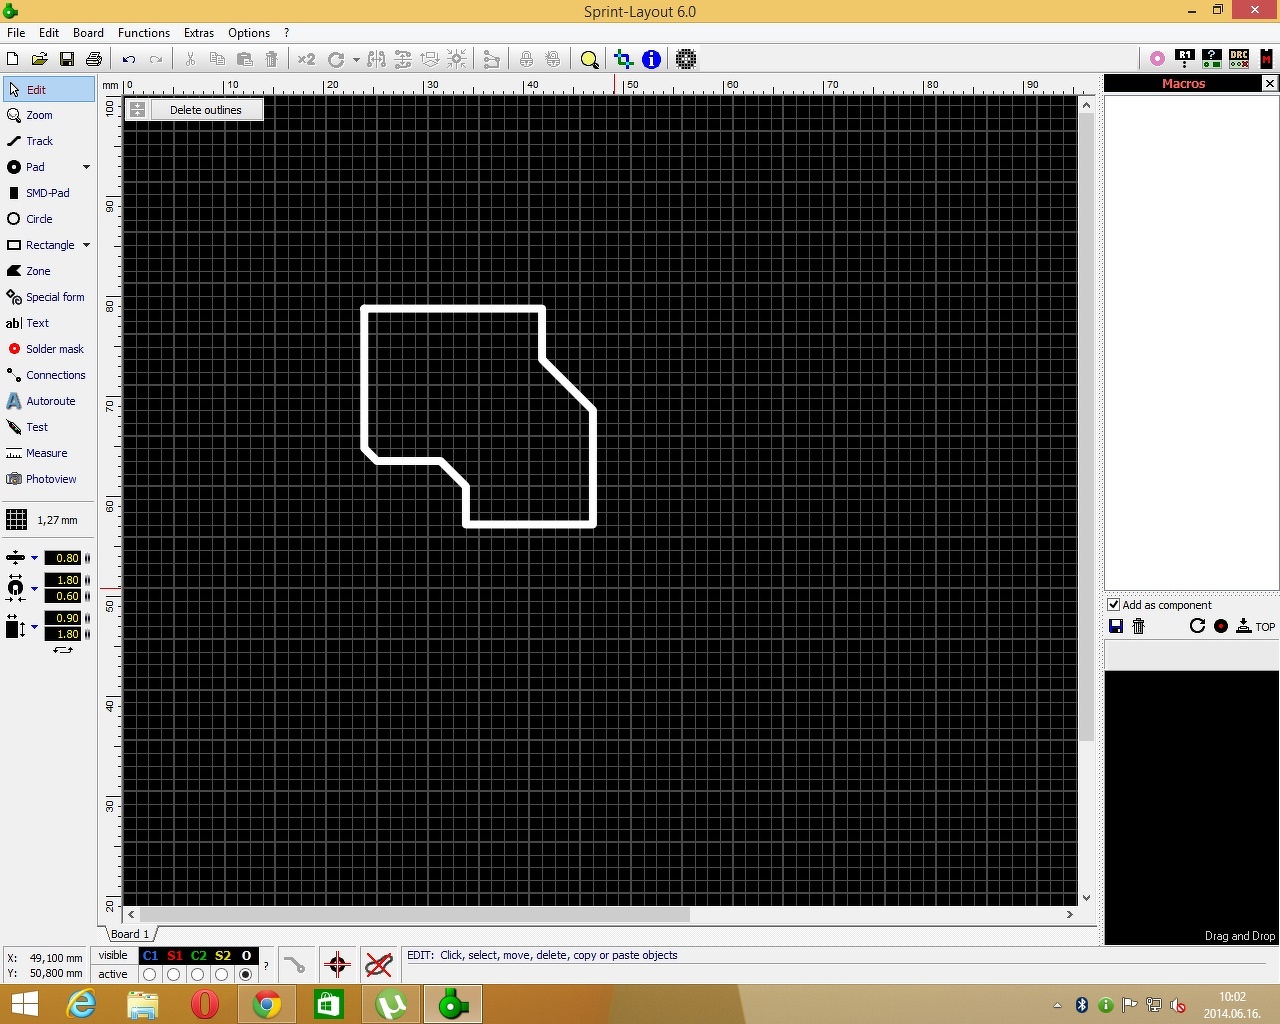The width and height of the screenshot is (1280, 1024).
Task: Toggle visibility of the C1 layer
Action: (x=150, y=956)
